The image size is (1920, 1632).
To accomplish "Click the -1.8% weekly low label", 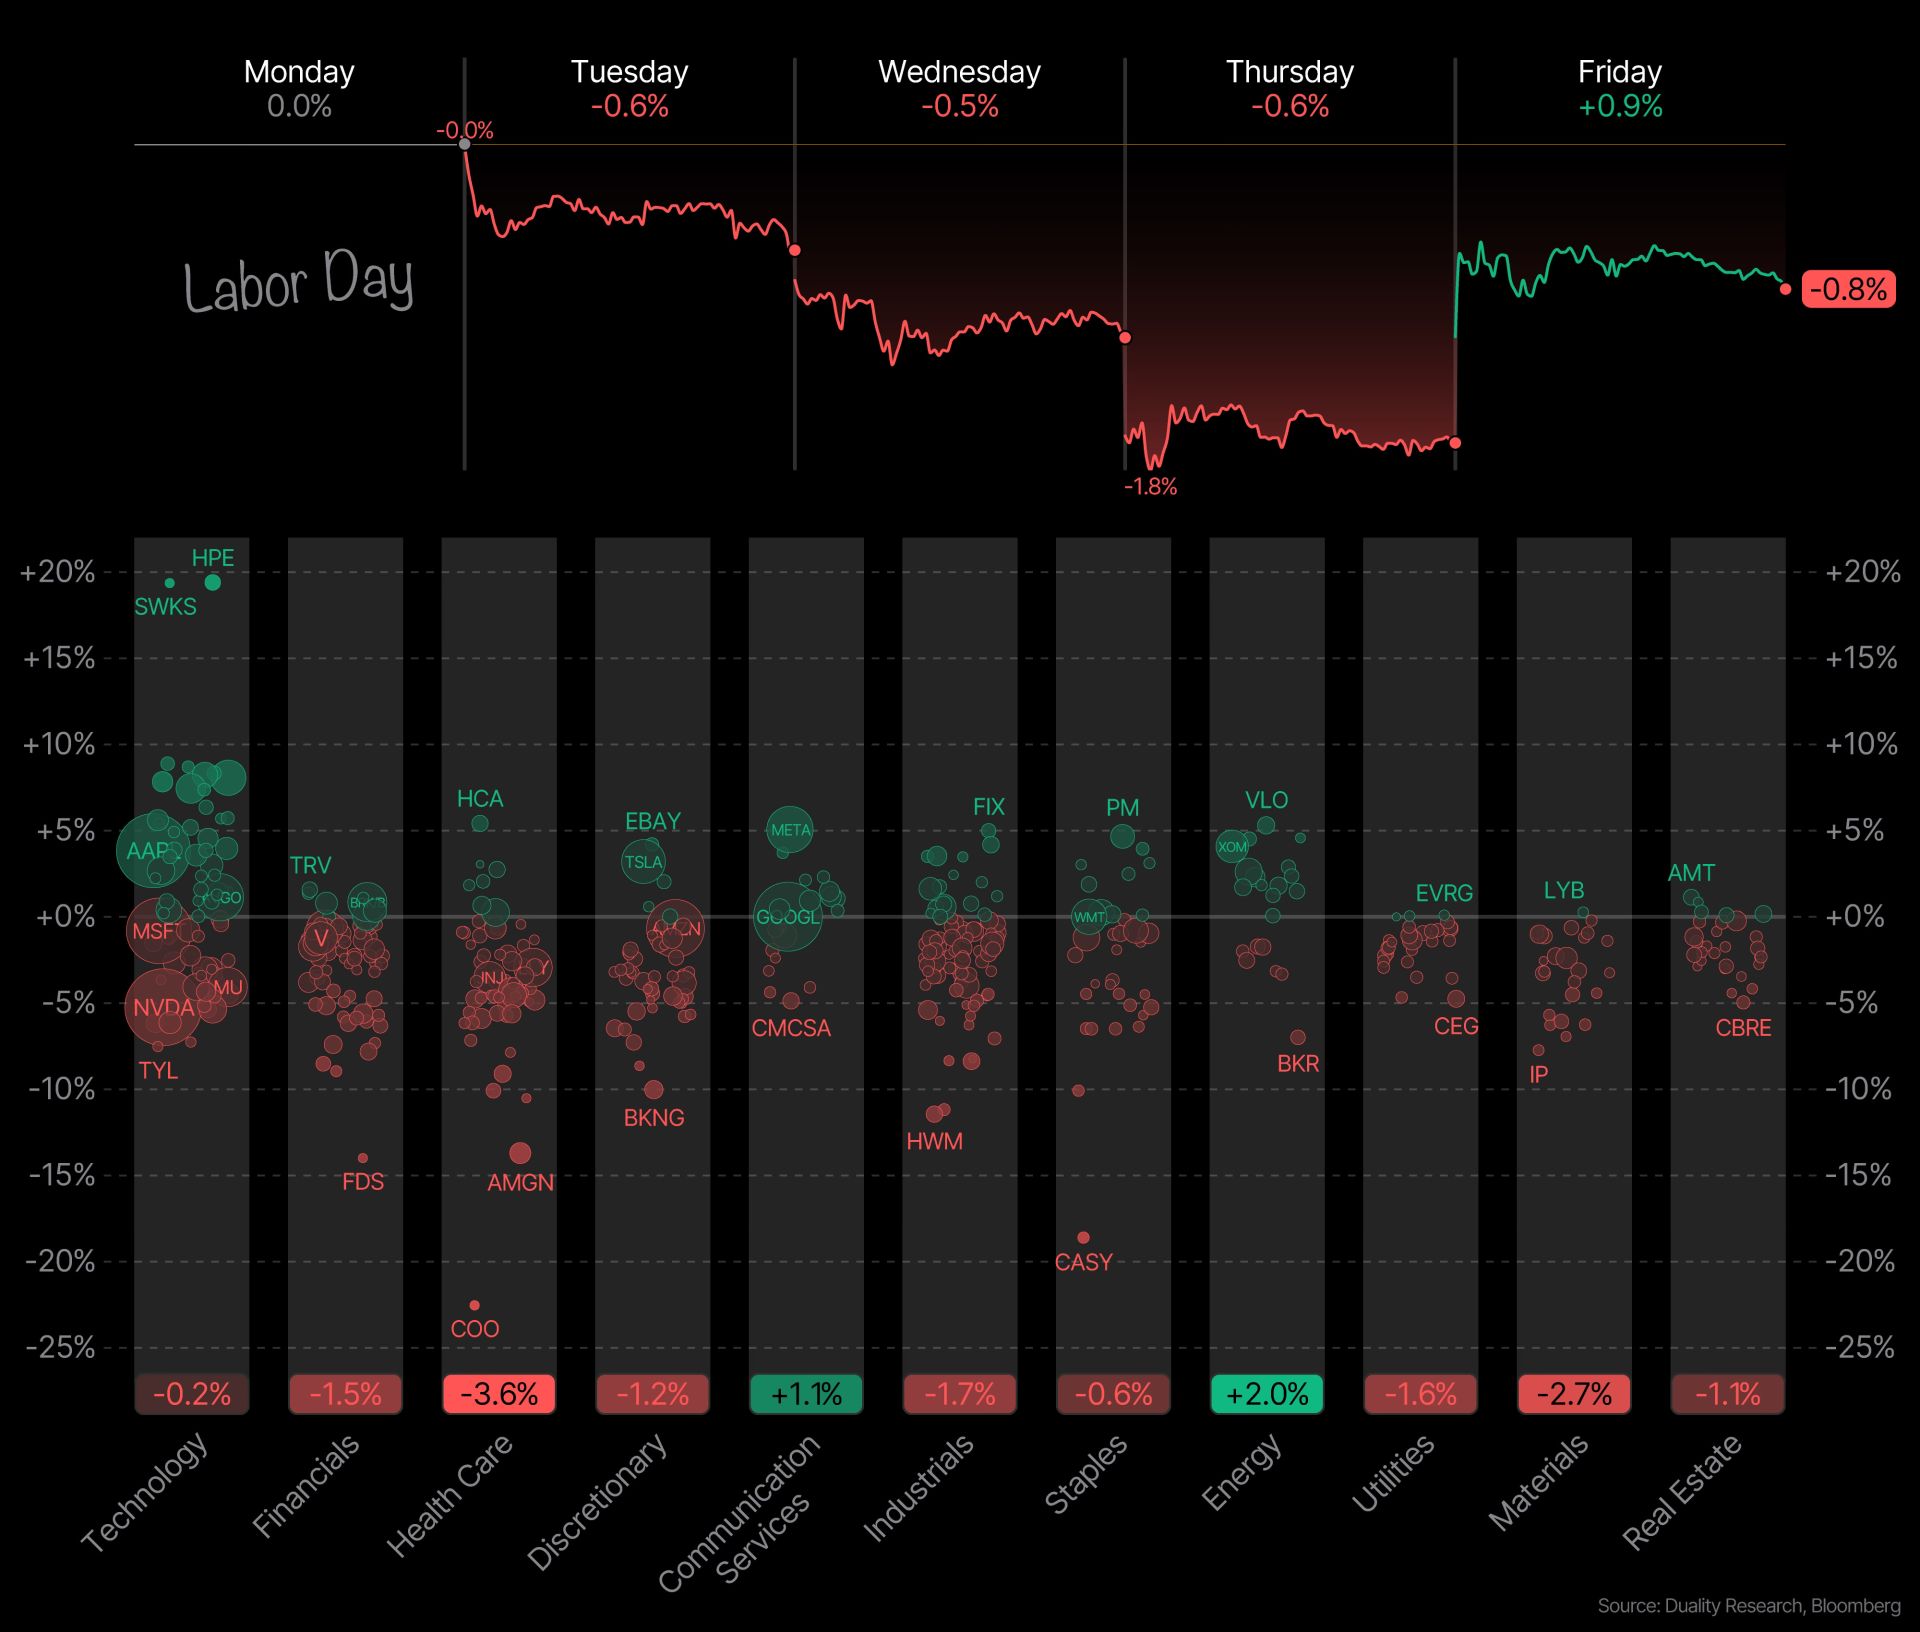I will 1150,487.
